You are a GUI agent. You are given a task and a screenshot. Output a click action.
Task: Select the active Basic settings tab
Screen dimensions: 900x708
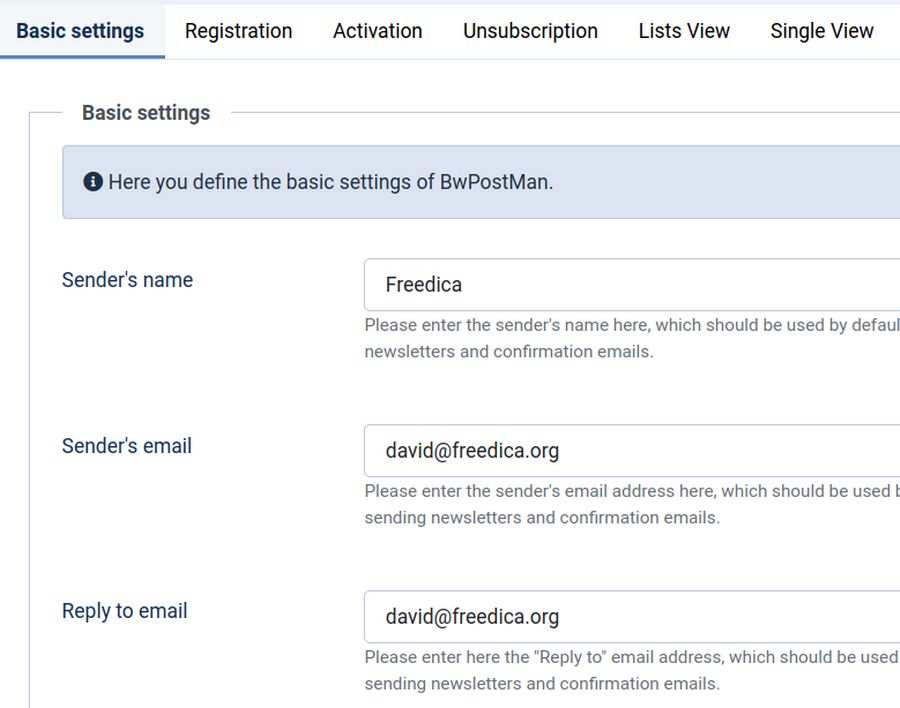(x=80, y=31)
